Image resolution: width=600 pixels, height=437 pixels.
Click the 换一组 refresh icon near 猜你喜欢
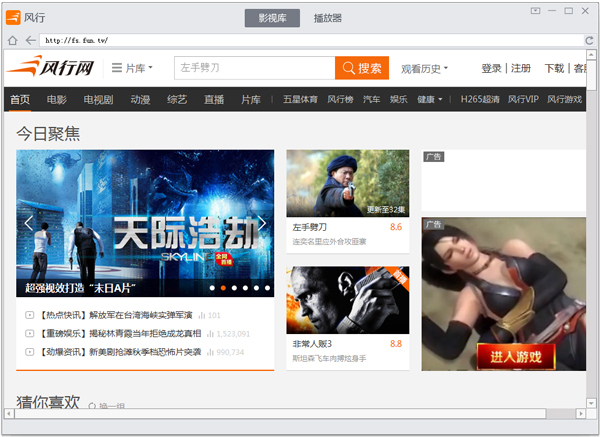point(92,406)
